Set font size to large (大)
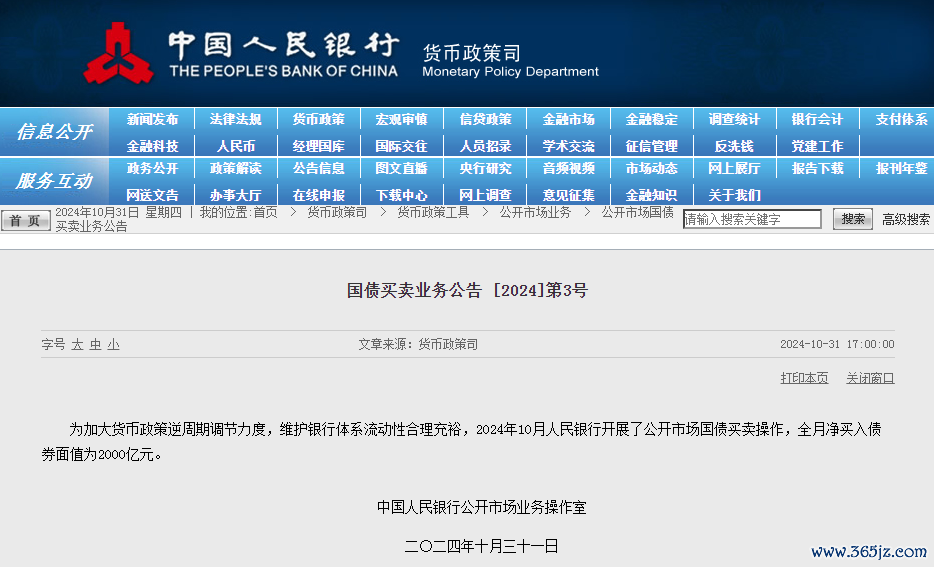Viewport: 934px width, 567px height. [77, 344]
